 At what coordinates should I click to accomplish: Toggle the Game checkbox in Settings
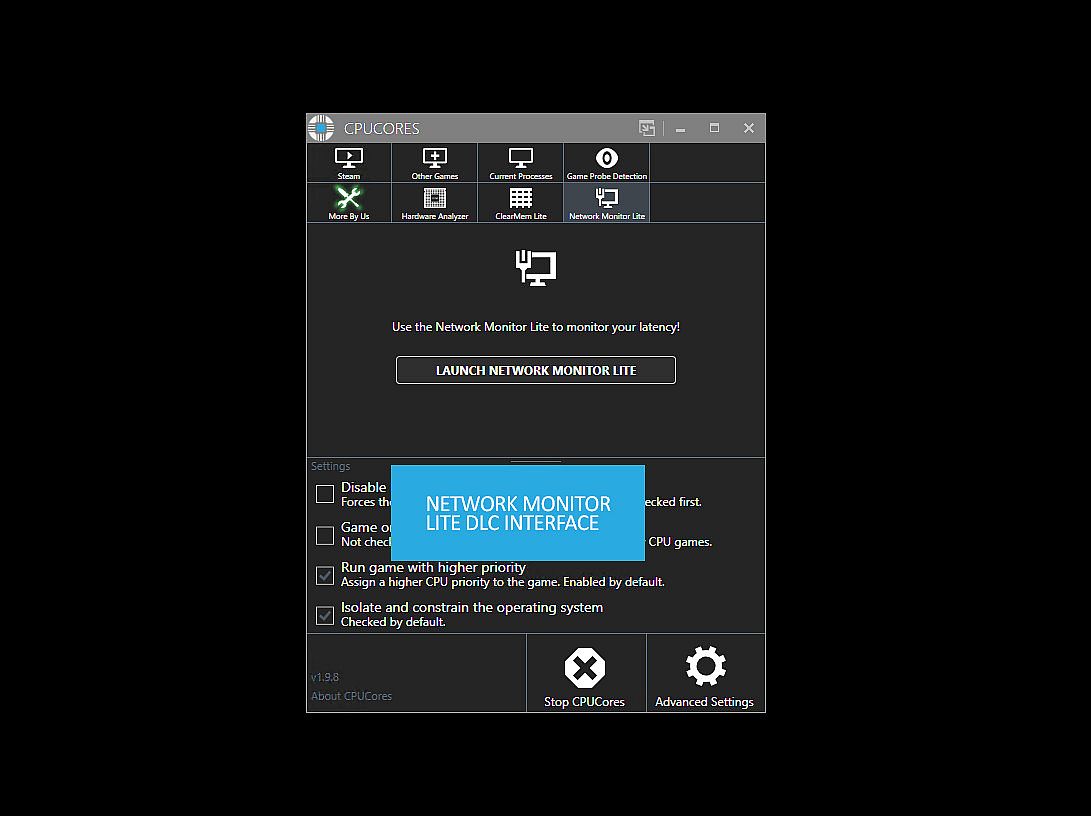[x=325, y=536]
